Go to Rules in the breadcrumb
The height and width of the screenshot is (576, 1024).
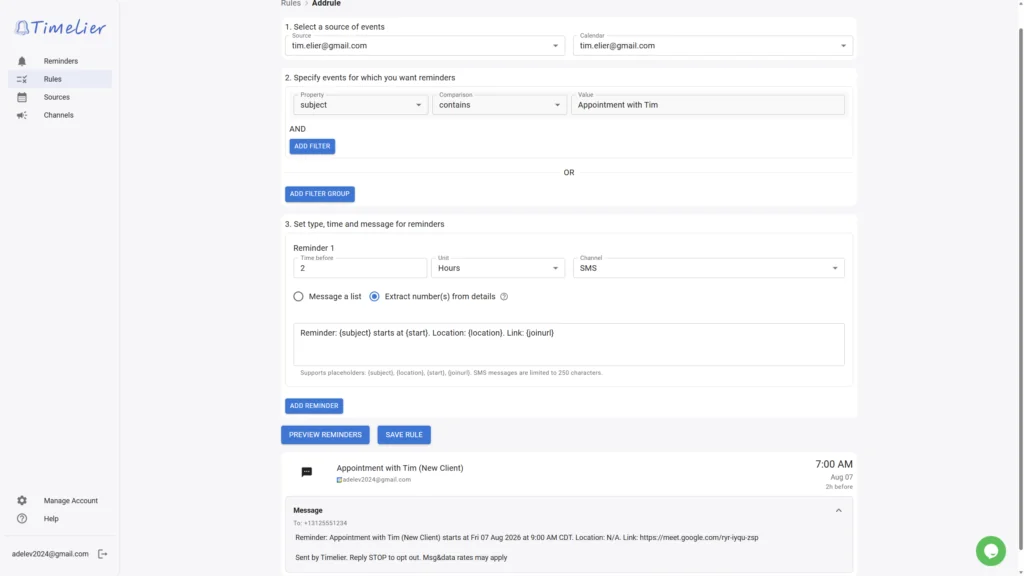(291, 3)
